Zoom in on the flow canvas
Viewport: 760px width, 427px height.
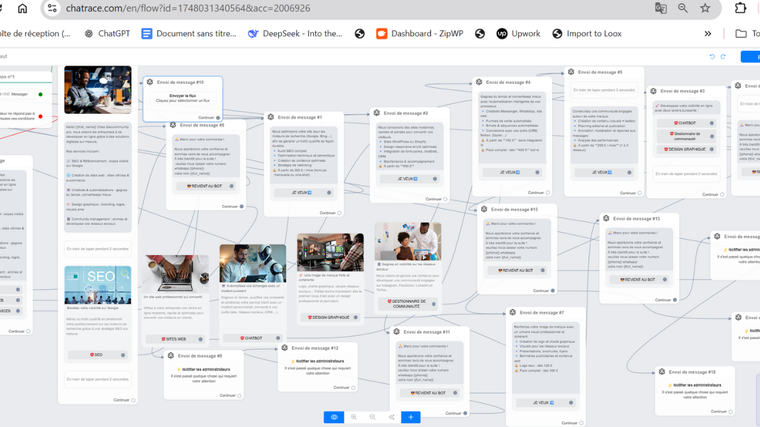click(354, 417)
